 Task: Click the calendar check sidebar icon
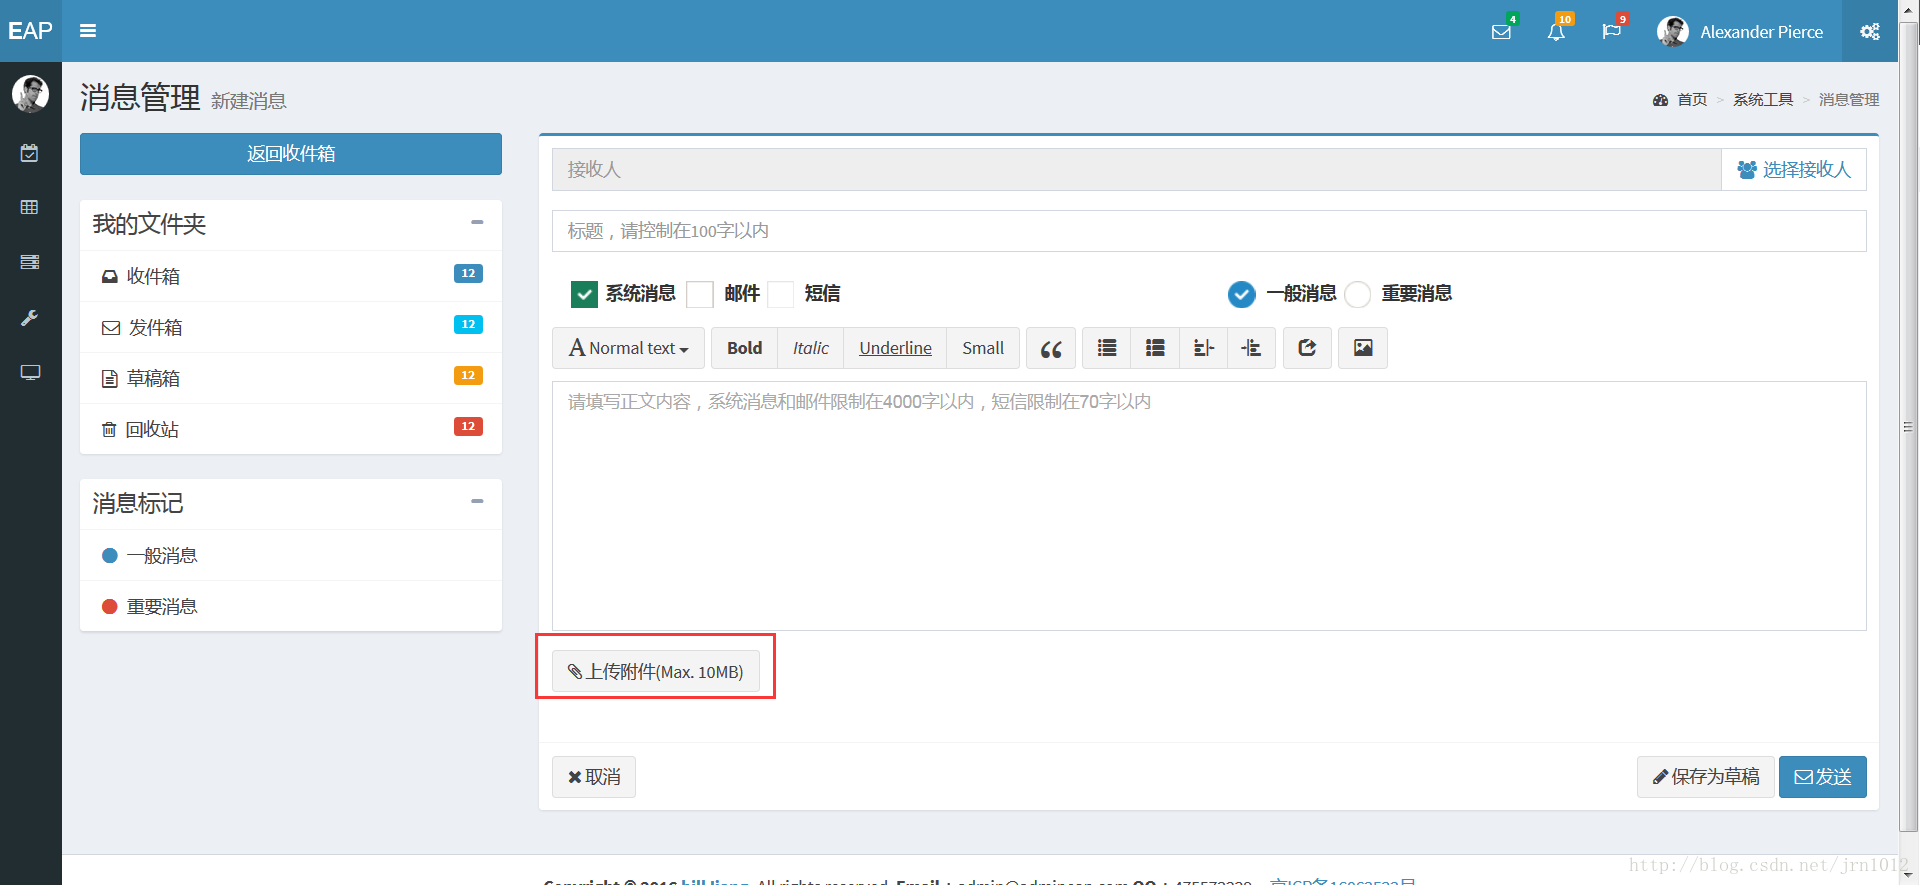click(30, 153)
